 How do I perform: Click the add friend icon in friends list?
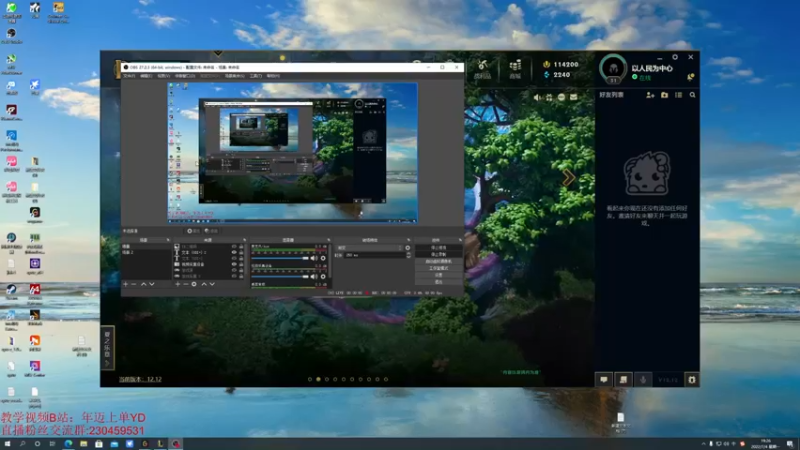click(x=650, y=95)
